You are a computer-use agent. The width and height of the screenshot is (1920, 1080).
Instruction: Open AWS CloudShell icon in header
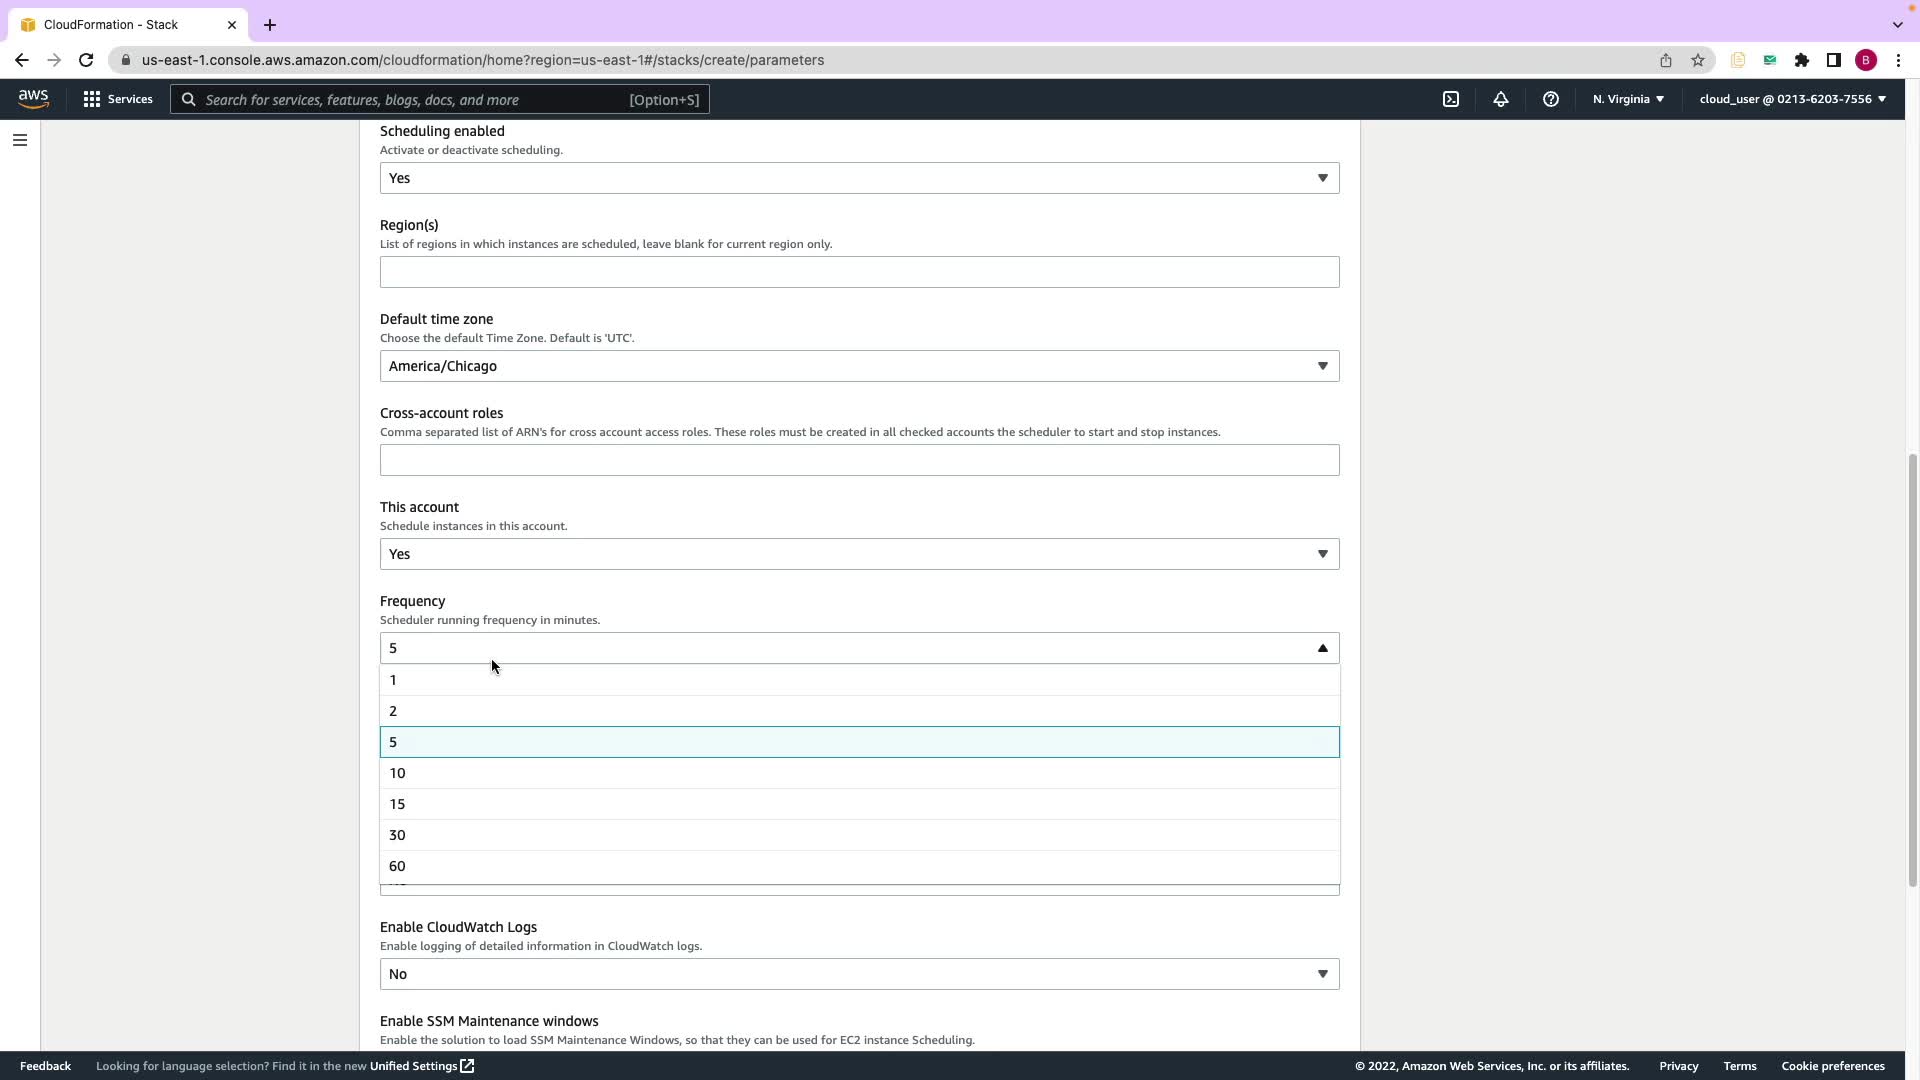pos(1451,99)
